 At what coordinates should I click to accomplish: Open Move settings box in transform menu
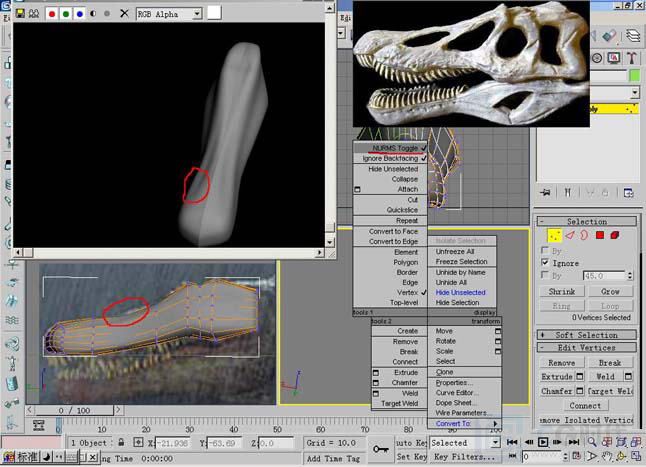(498, 331)
